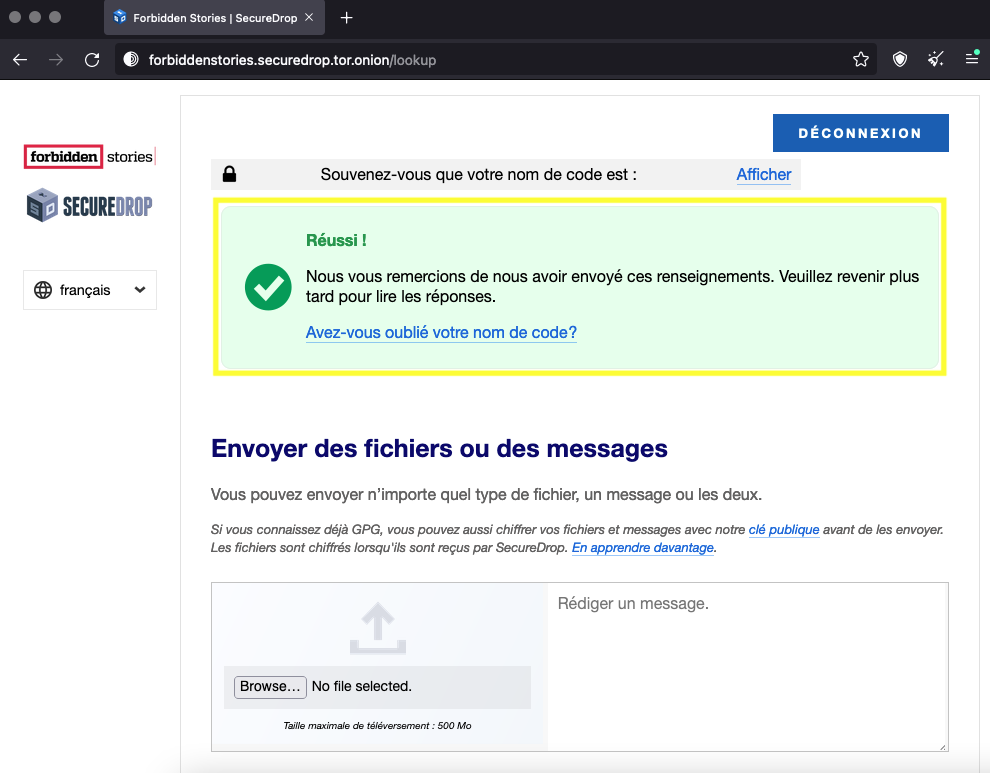The height and width of the screenshot is (773, 990).
Task: Click the upload arrow icon
Action: coord(377,629)
